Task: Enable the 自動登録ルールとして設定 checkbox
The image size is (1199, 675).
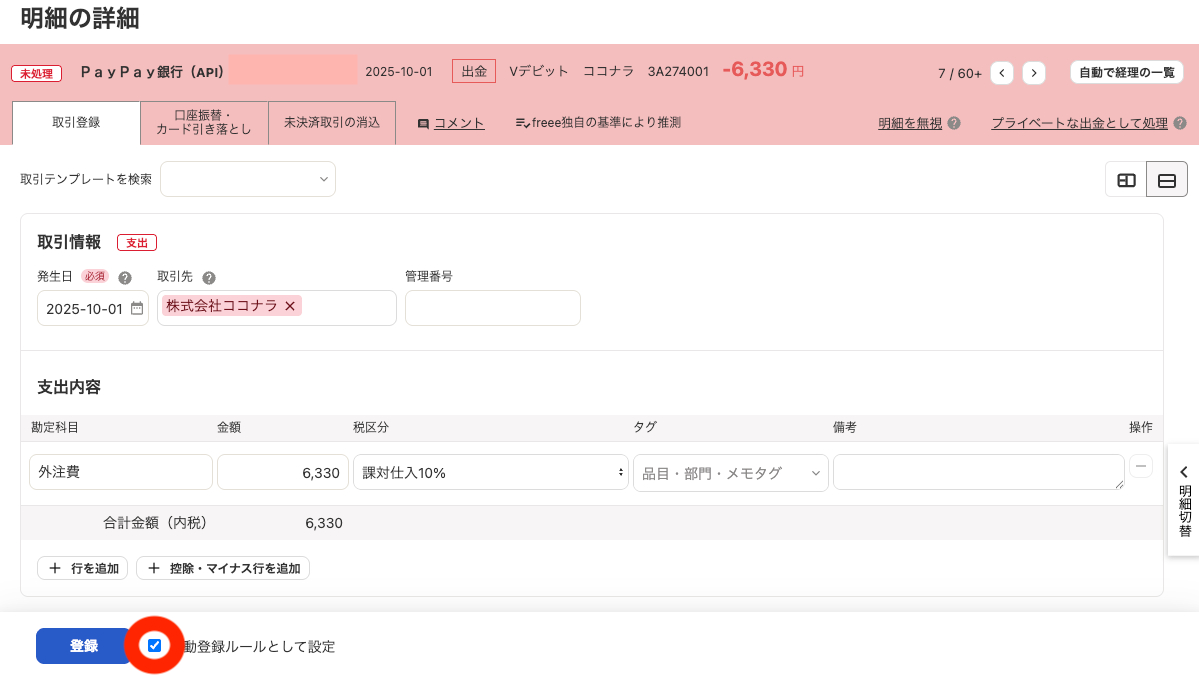Action: click(x=154, y=646)
